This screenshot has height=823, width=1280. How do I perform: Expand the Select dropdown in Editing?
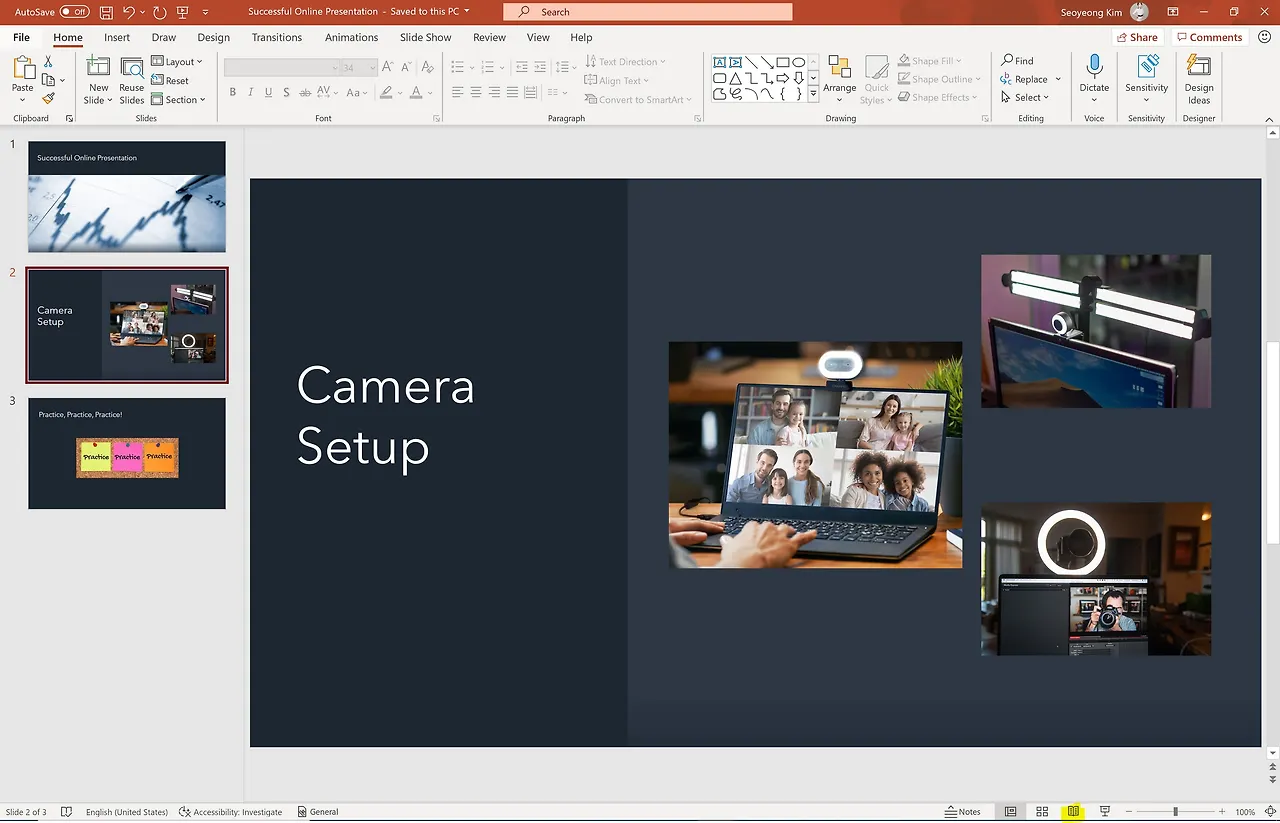[1026, 98]
